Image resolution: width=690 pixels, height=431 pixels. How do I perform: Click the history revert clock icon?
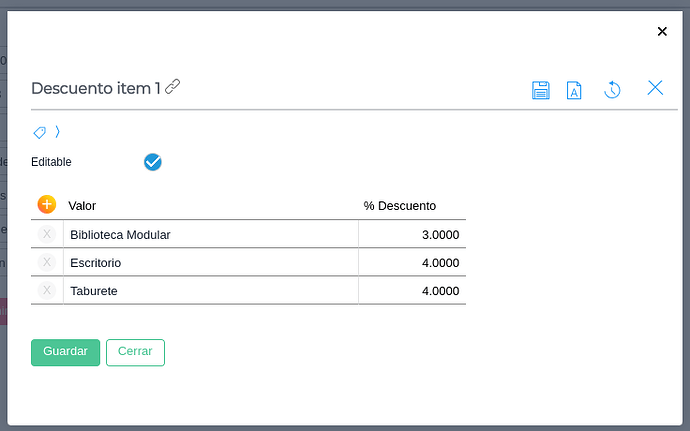(x=612, y=90)
